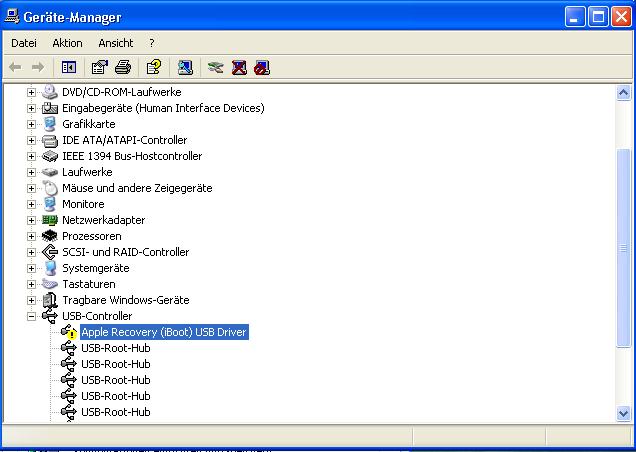The image size is (636, 452).
Task: Click the Update driver toolbar icon
Action: (x=216, y=67)
